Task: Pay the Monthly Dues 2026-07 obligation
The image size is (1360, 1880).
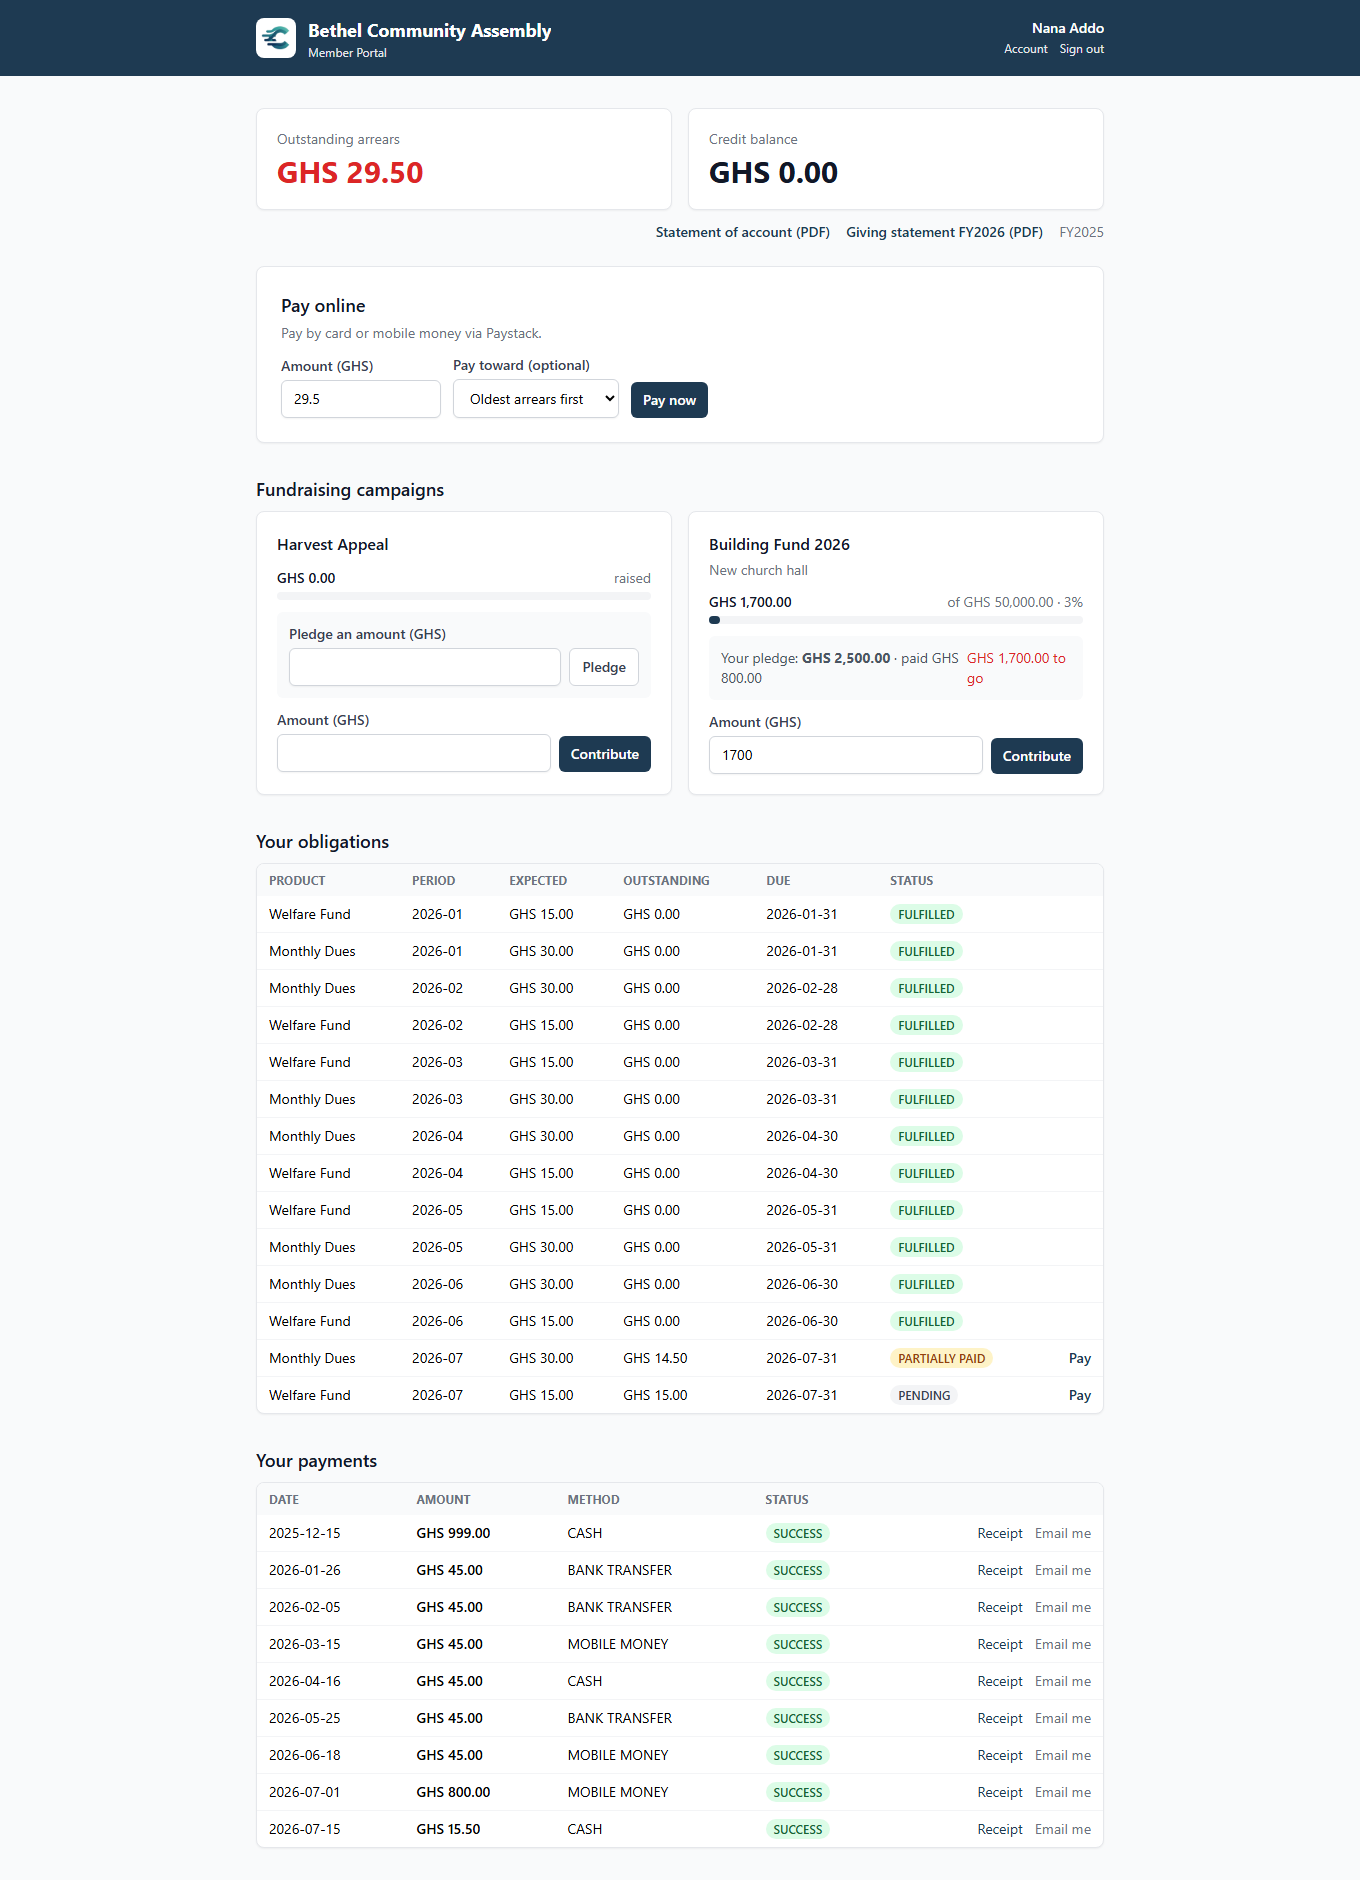Action: [1080, 1358]
